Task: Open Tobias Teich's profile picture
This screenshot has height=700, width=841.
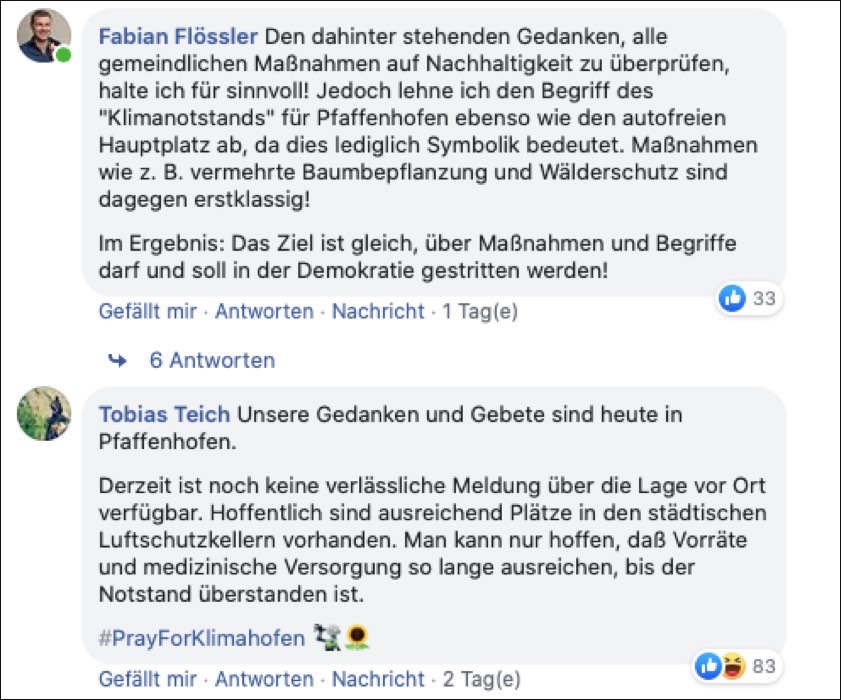Action: coord(44,413)
